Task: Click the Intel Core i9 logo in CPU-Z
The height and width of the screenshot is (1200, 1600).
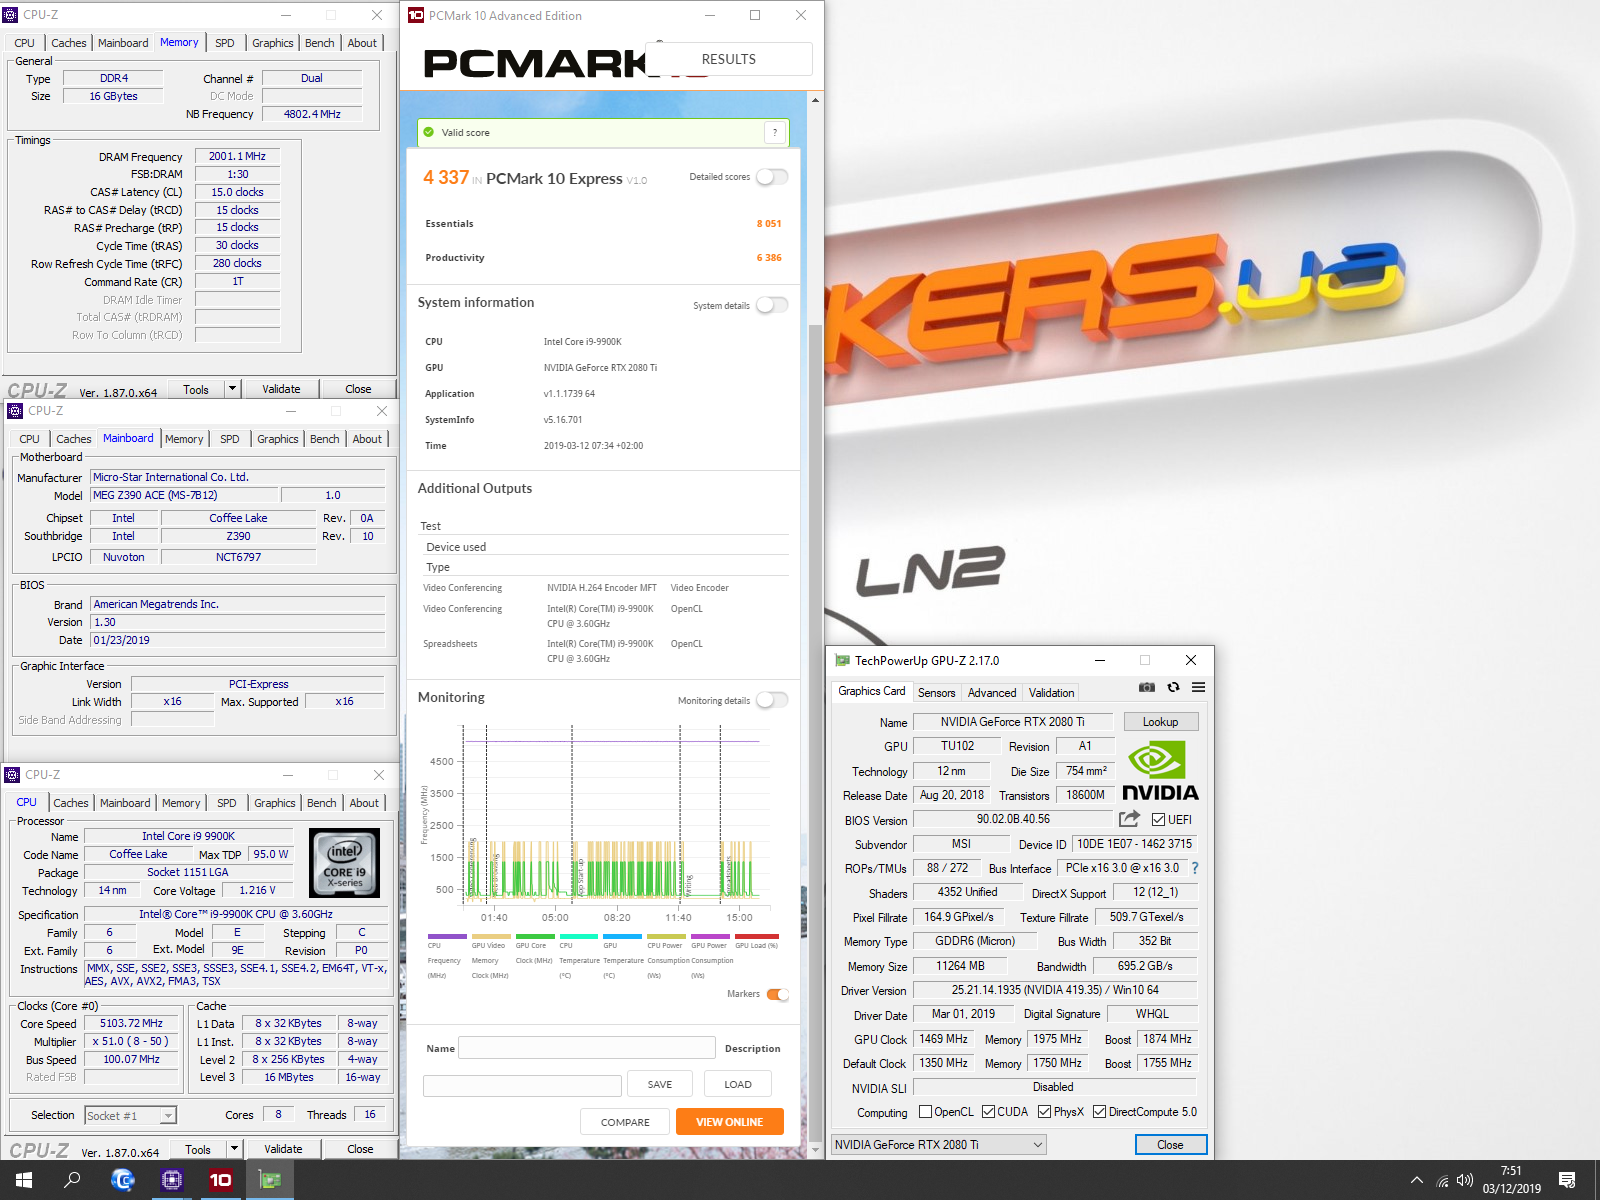Action: (x=345, y=863)
